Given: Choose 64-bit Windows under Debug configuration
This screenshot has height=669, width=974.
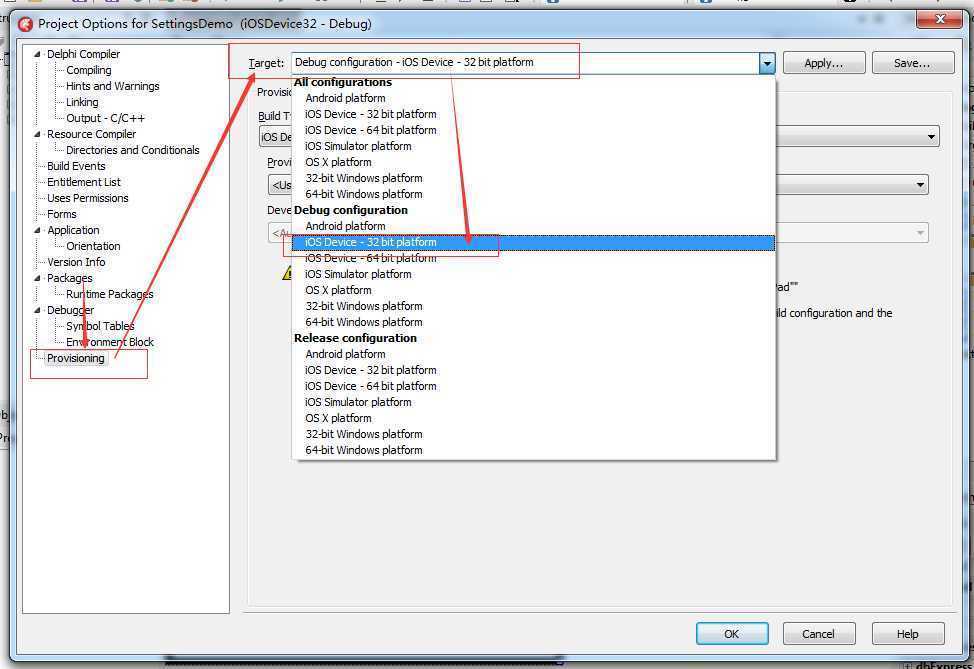Looking at the screenshot, I should coord(534,322).
